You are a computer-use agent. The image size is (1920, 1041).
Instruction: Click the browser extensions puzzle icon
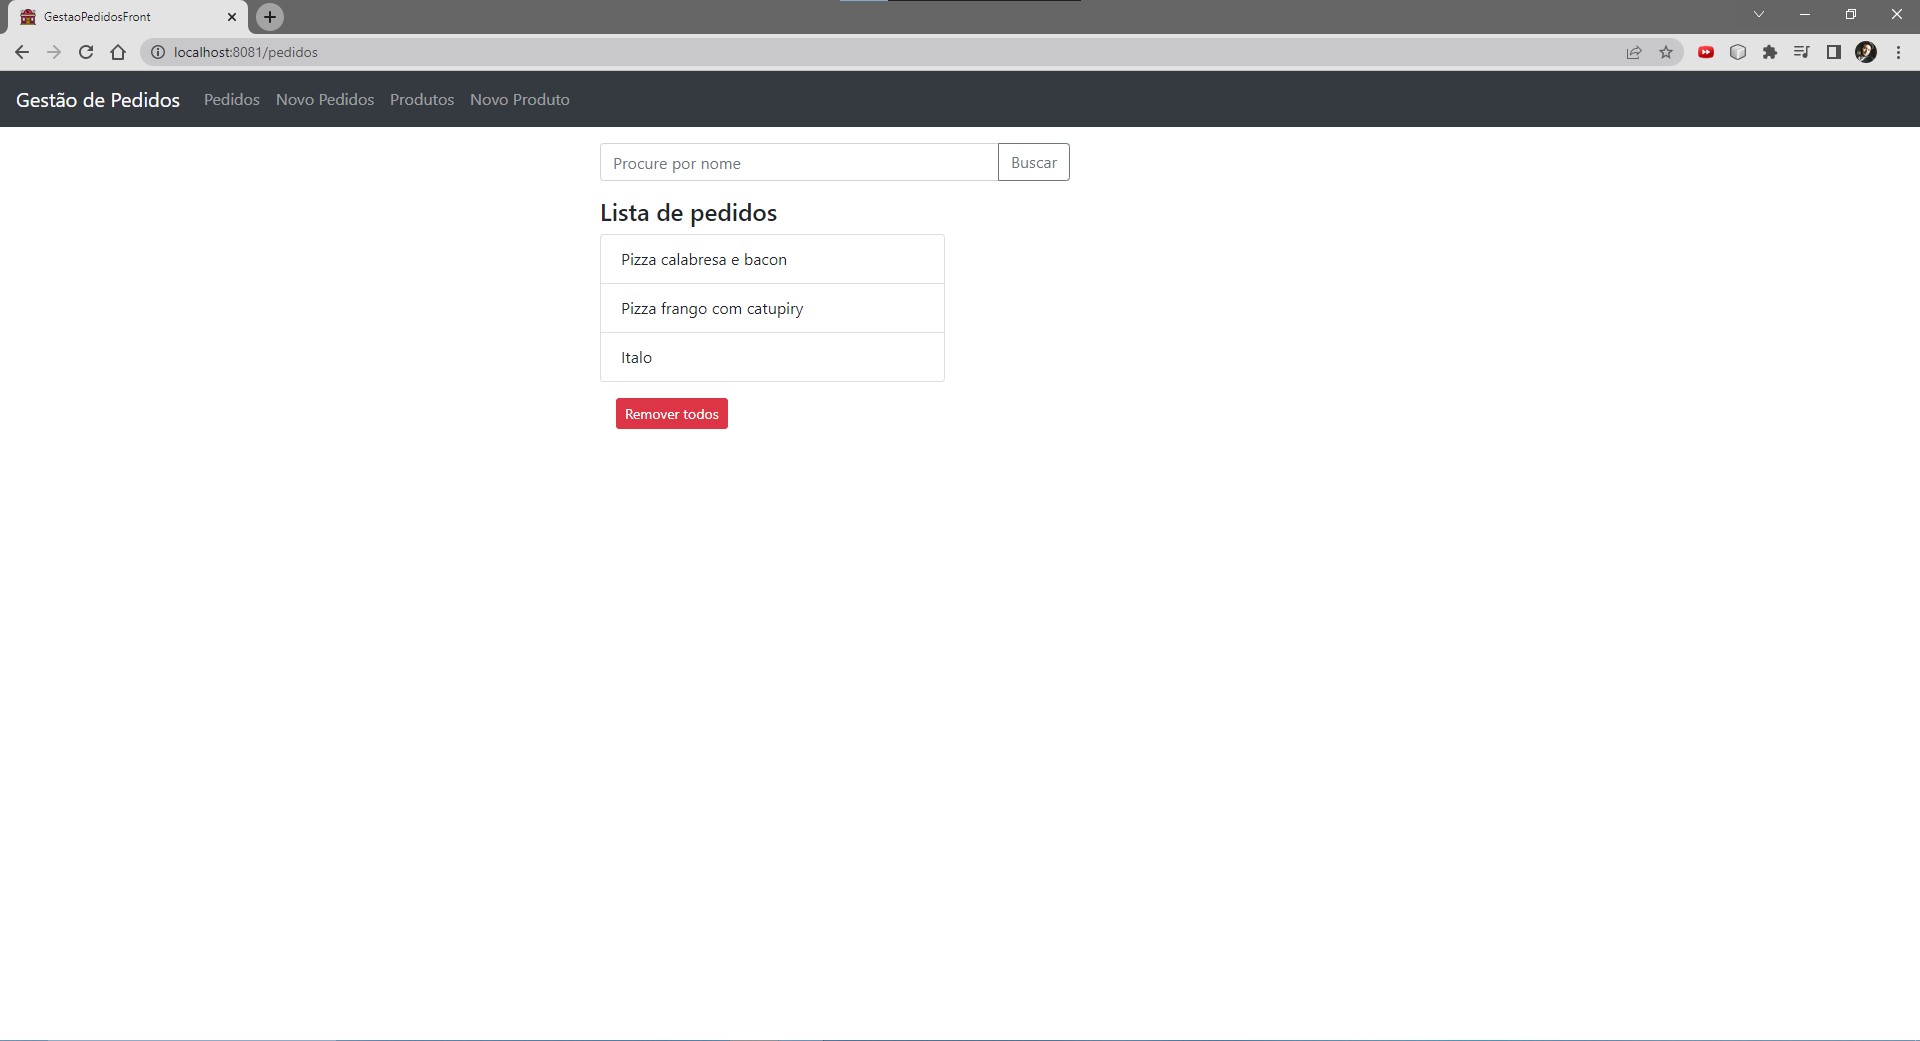coord(1770,51)
